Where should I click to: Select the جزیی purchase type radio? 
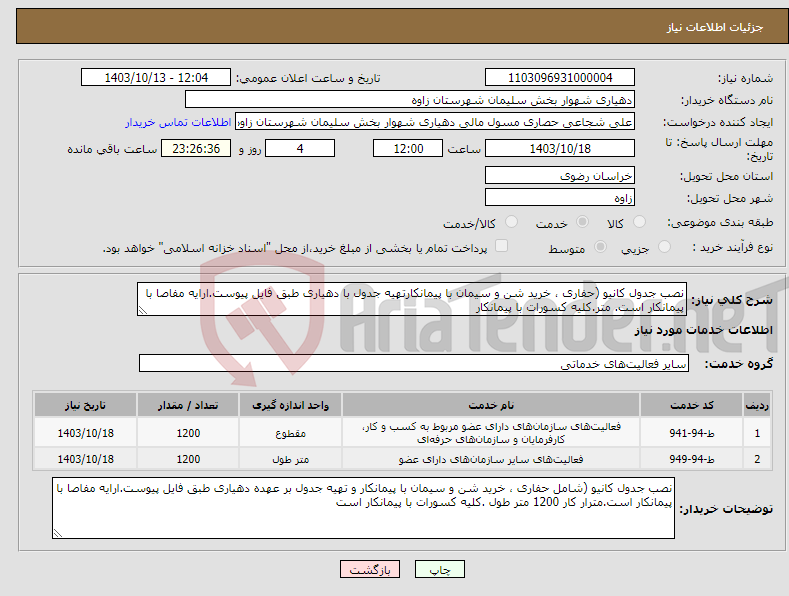(x=664, y=247)
